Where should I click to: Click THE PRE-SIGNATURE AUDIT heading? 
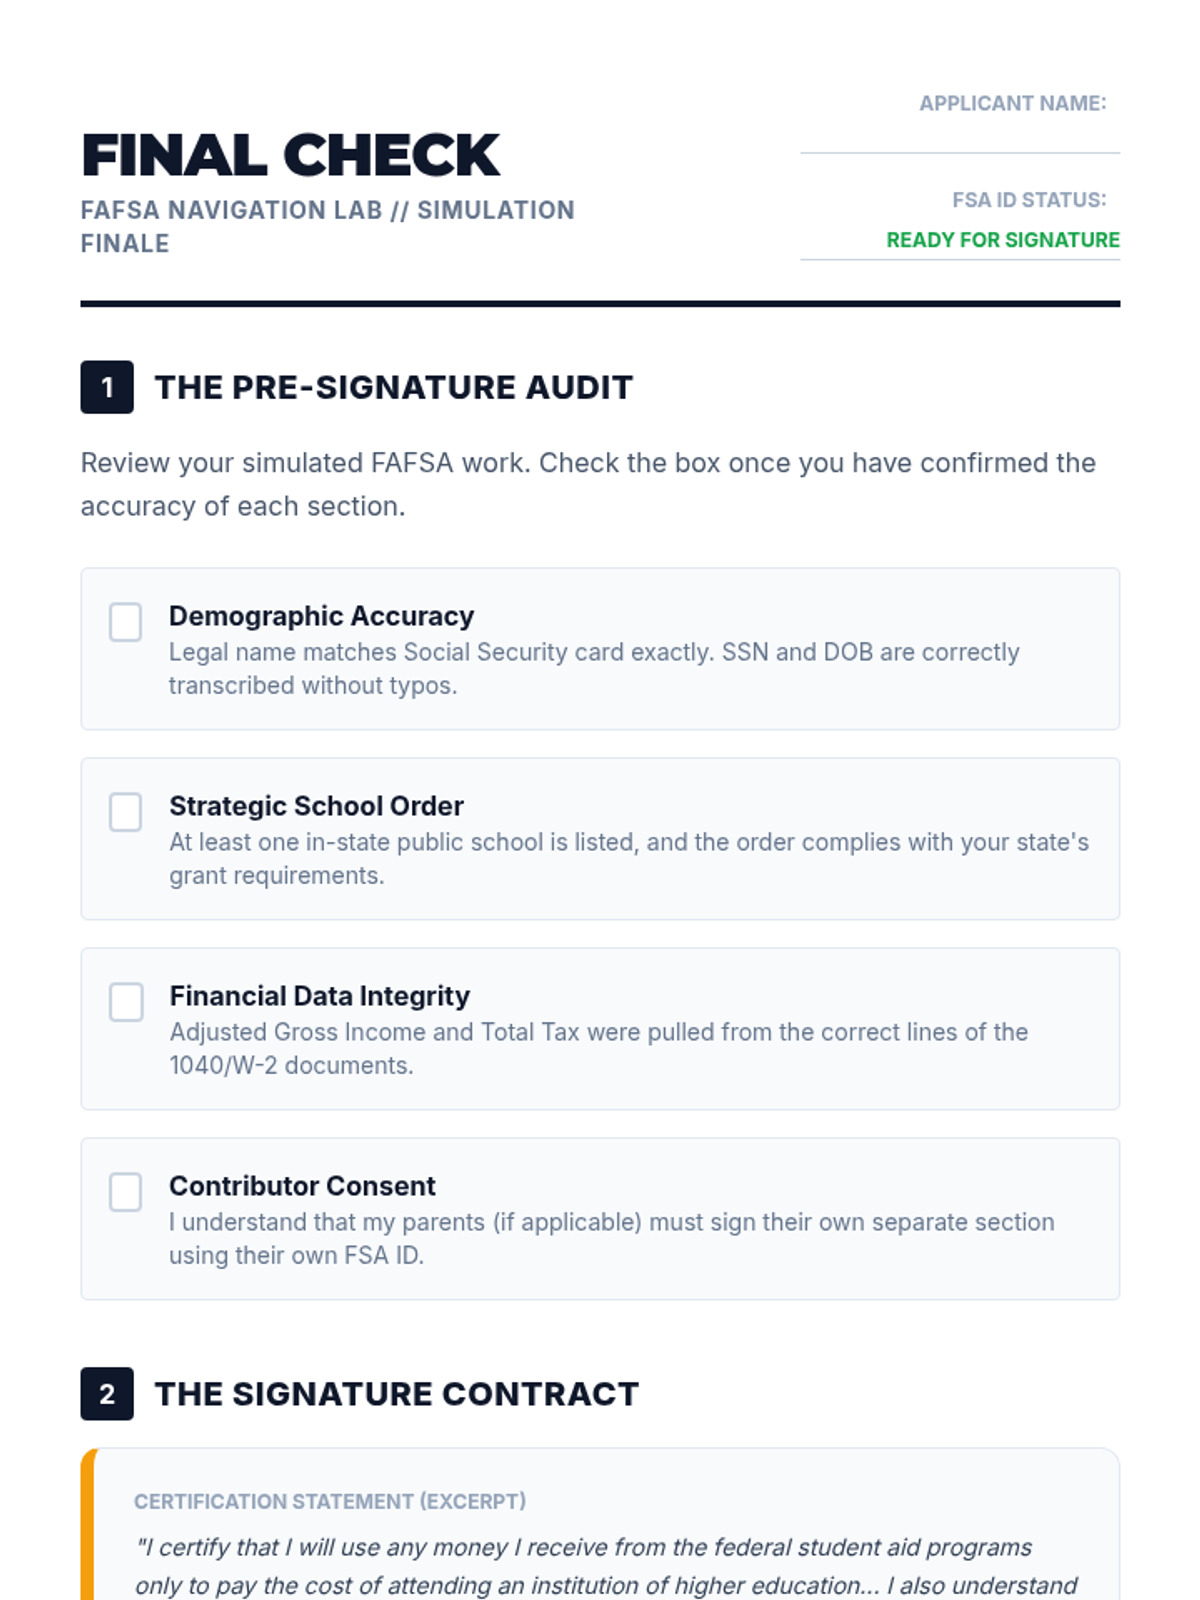click(393, 387)
